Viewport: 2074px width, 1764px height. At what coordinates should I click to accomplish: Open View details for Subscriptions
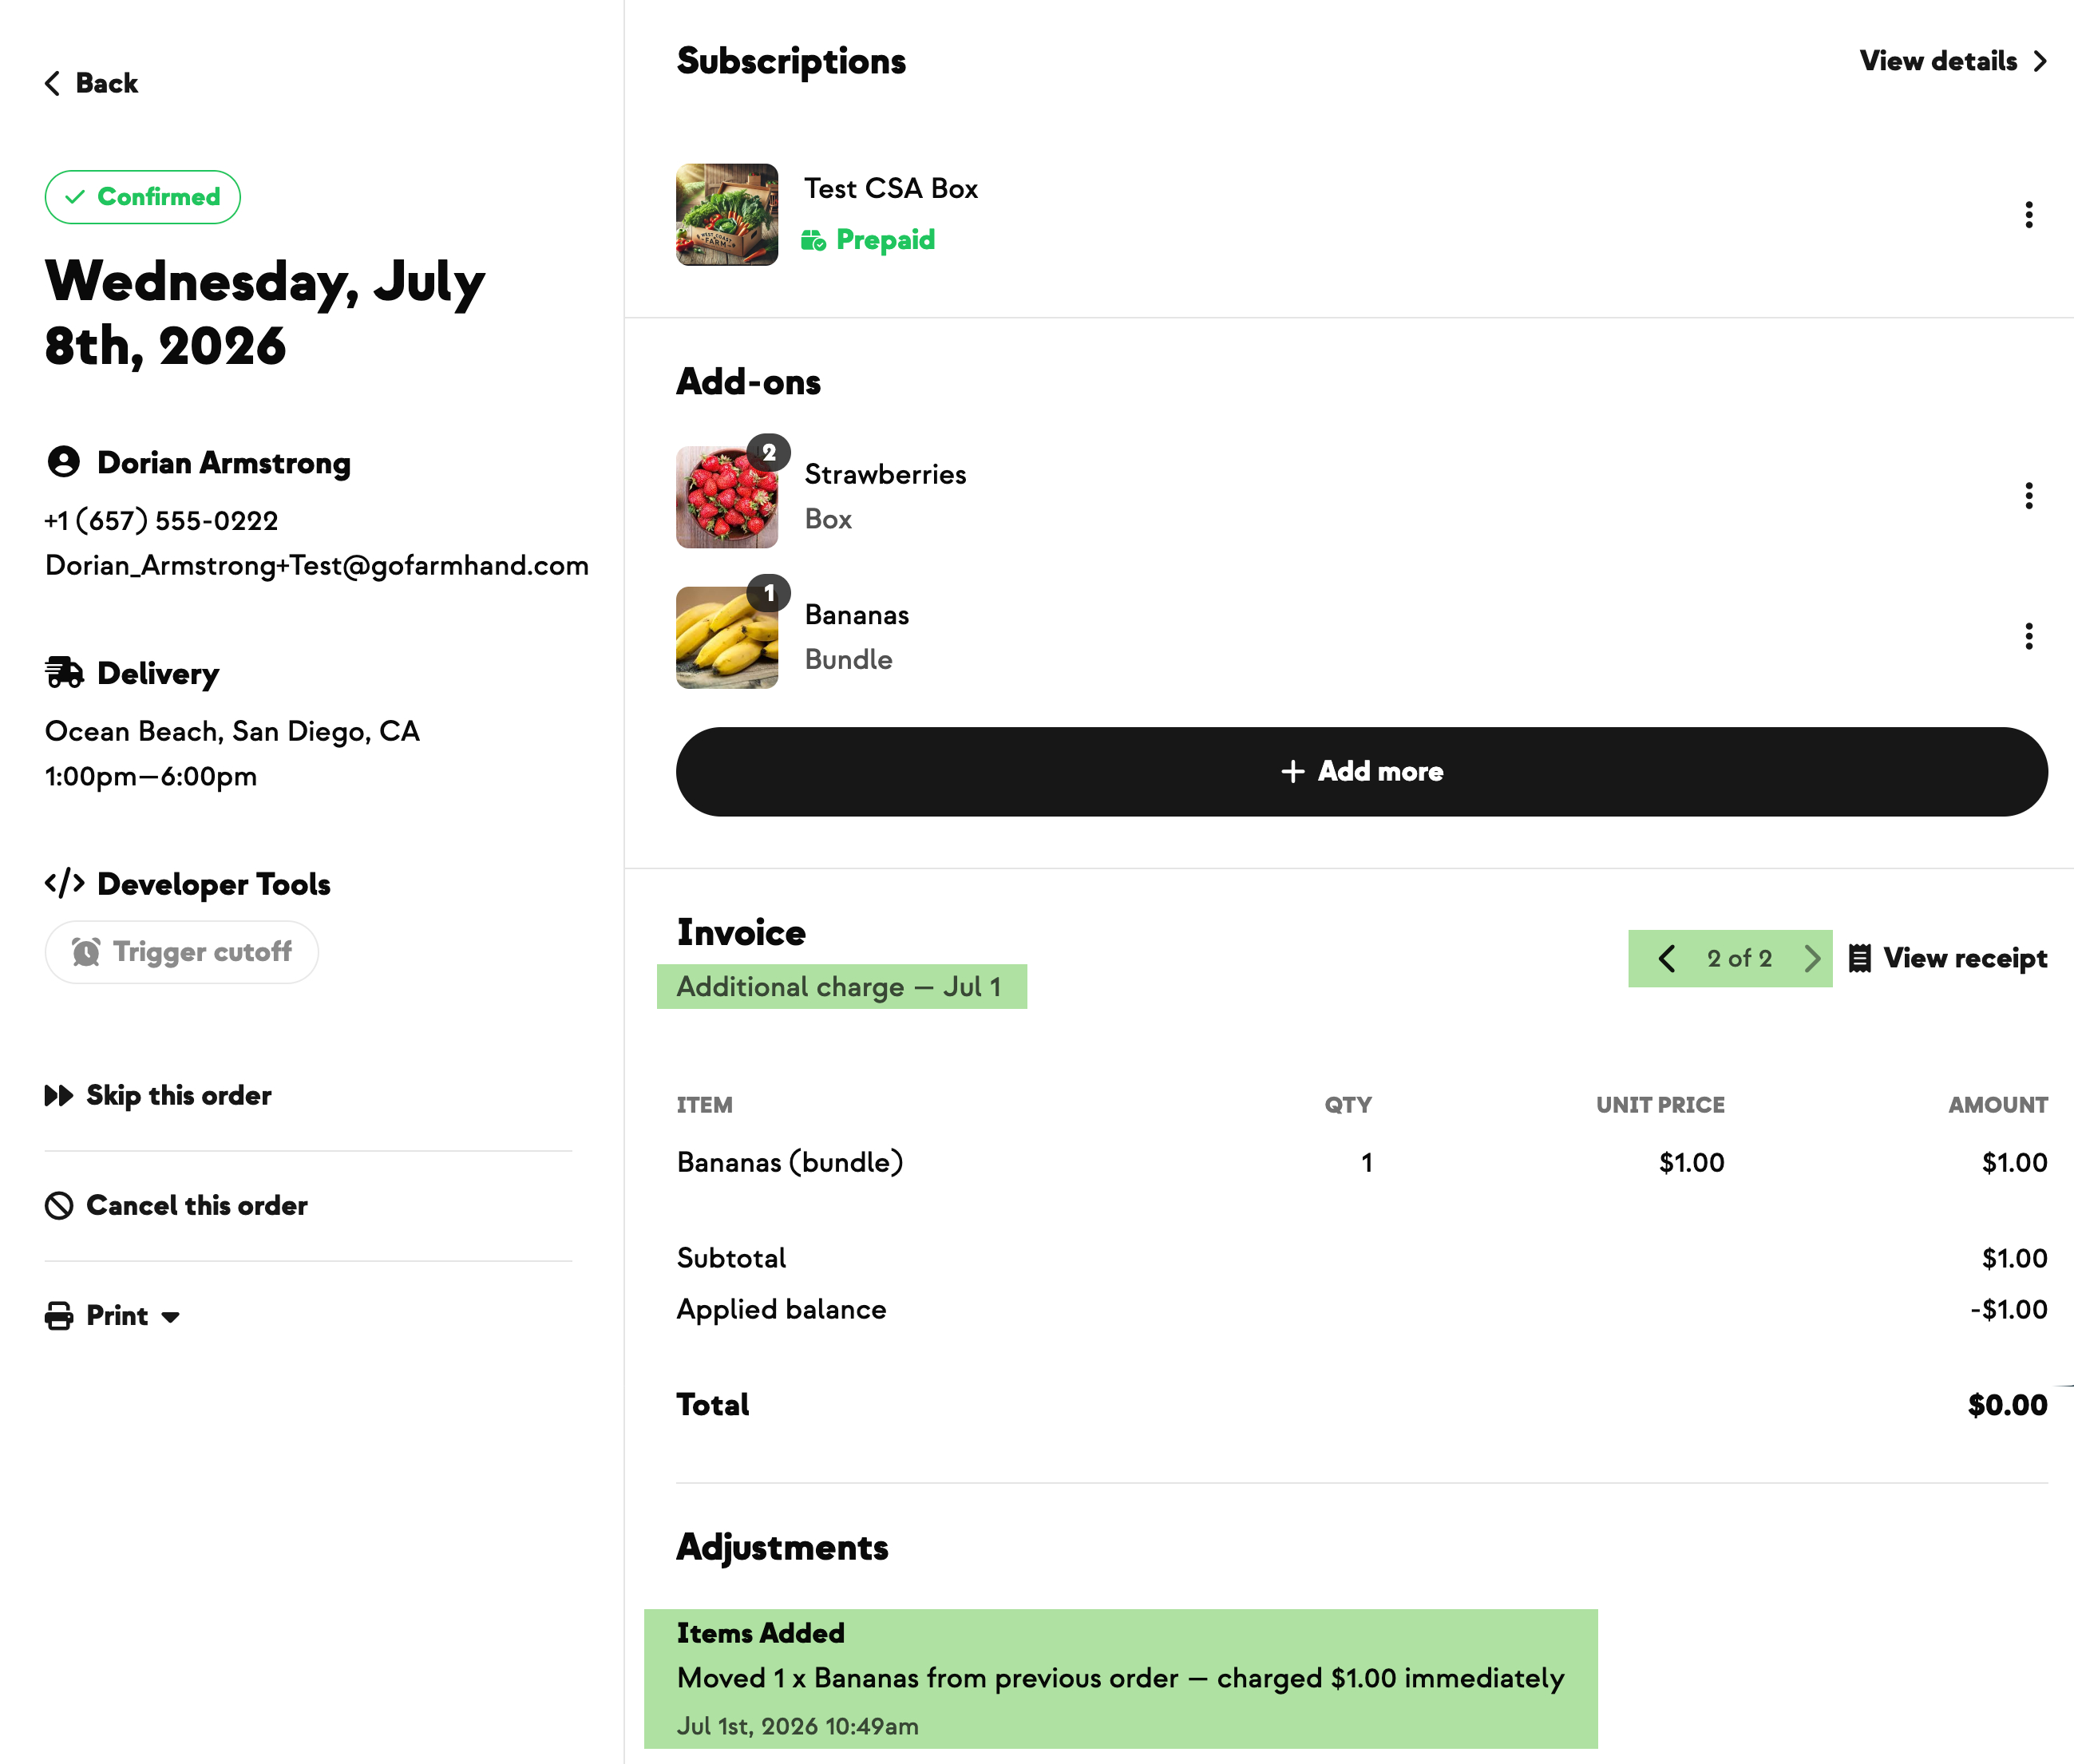[x=1953, y=61]
